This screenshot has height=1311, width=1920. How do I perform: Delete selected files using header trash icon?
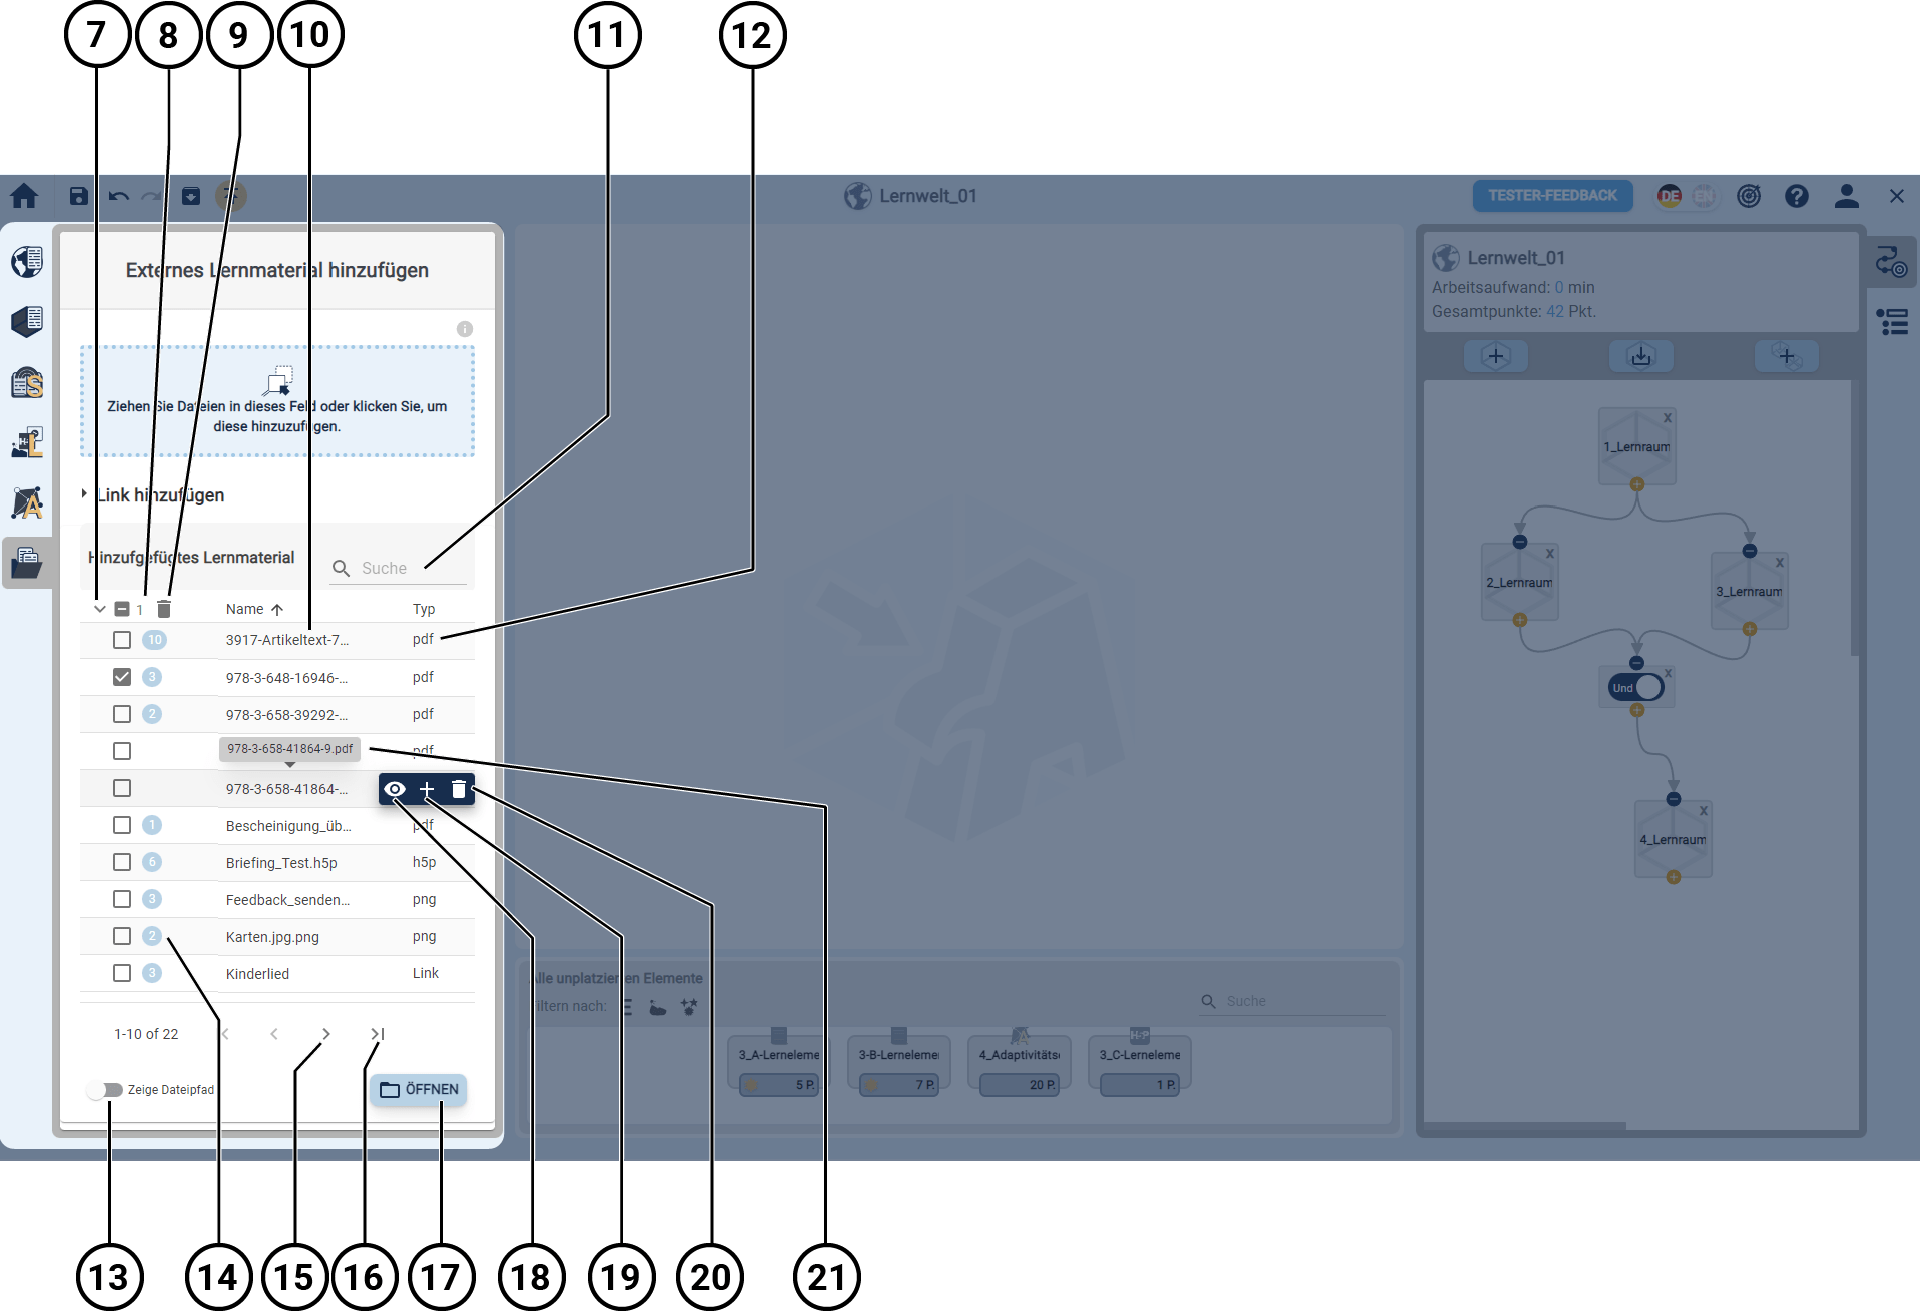pyautogui.click(x=164, y=609)
